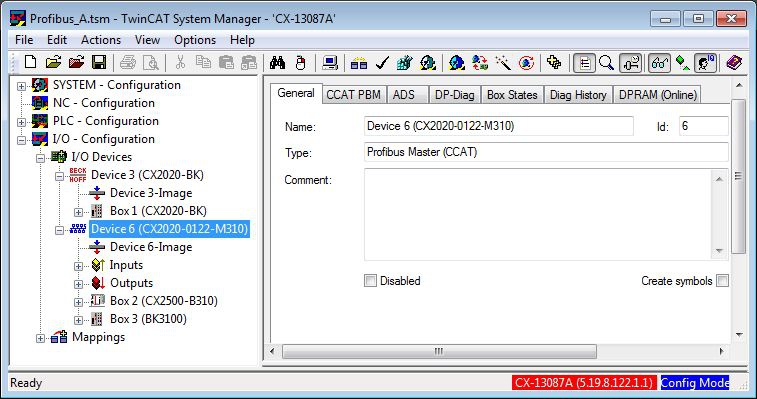Click the Print Preview toolbar icon

pyautogui.click(x=151, y=62)
